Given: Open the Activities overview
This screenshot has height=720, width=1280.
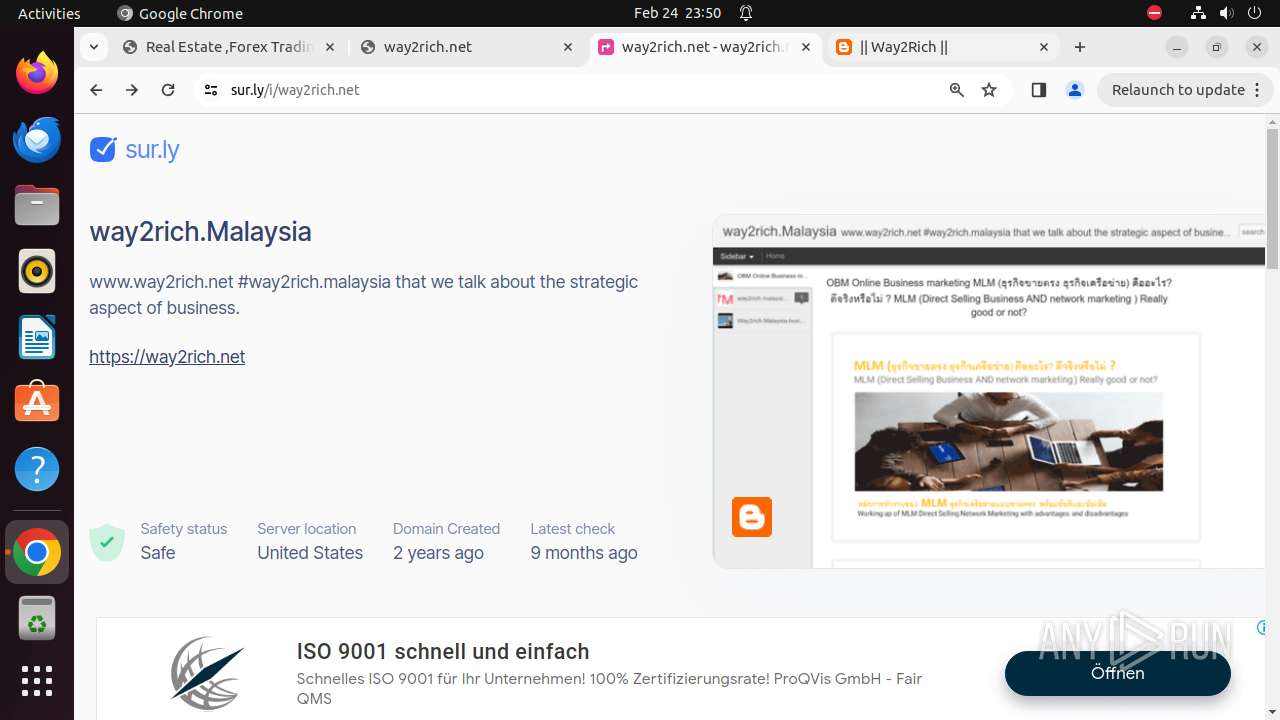Looking at the screenshot, I should 49,13.
